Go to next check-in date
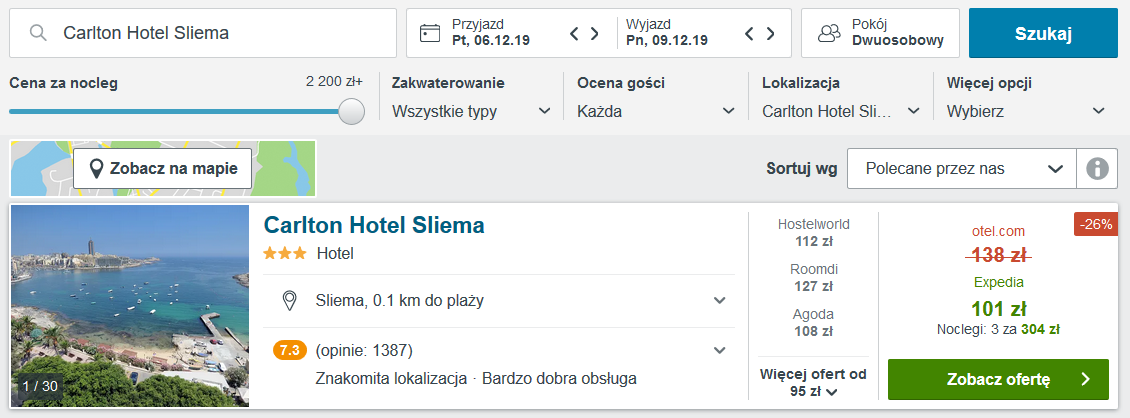1130x418 pixels. pyautogui.click(x=595, y=33)
